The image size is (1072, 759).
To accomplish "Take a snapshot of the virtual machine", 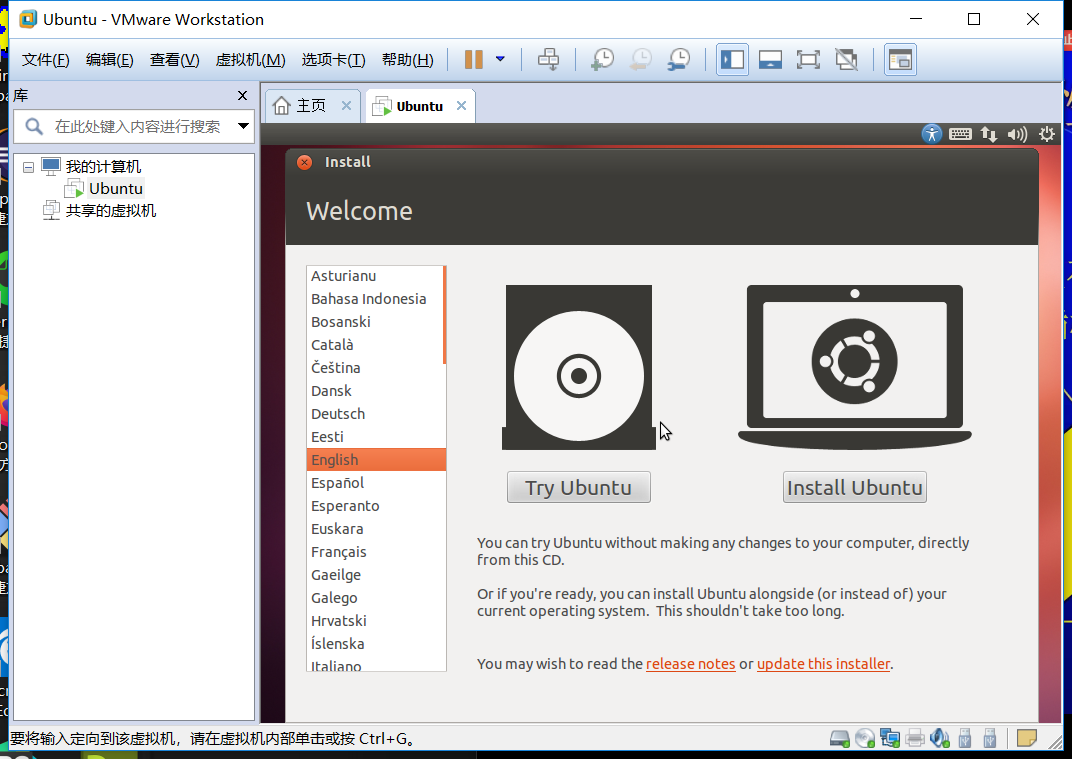I will 602,59.
